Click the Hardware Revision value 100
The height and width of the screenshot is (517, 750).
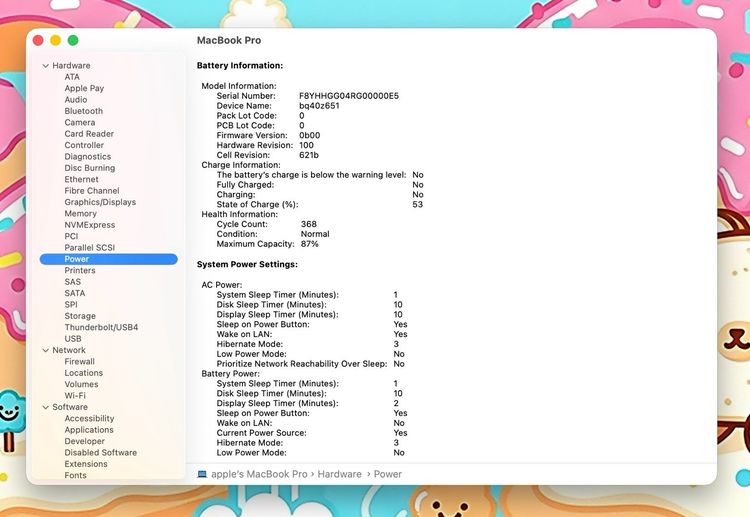pos(306,145)
